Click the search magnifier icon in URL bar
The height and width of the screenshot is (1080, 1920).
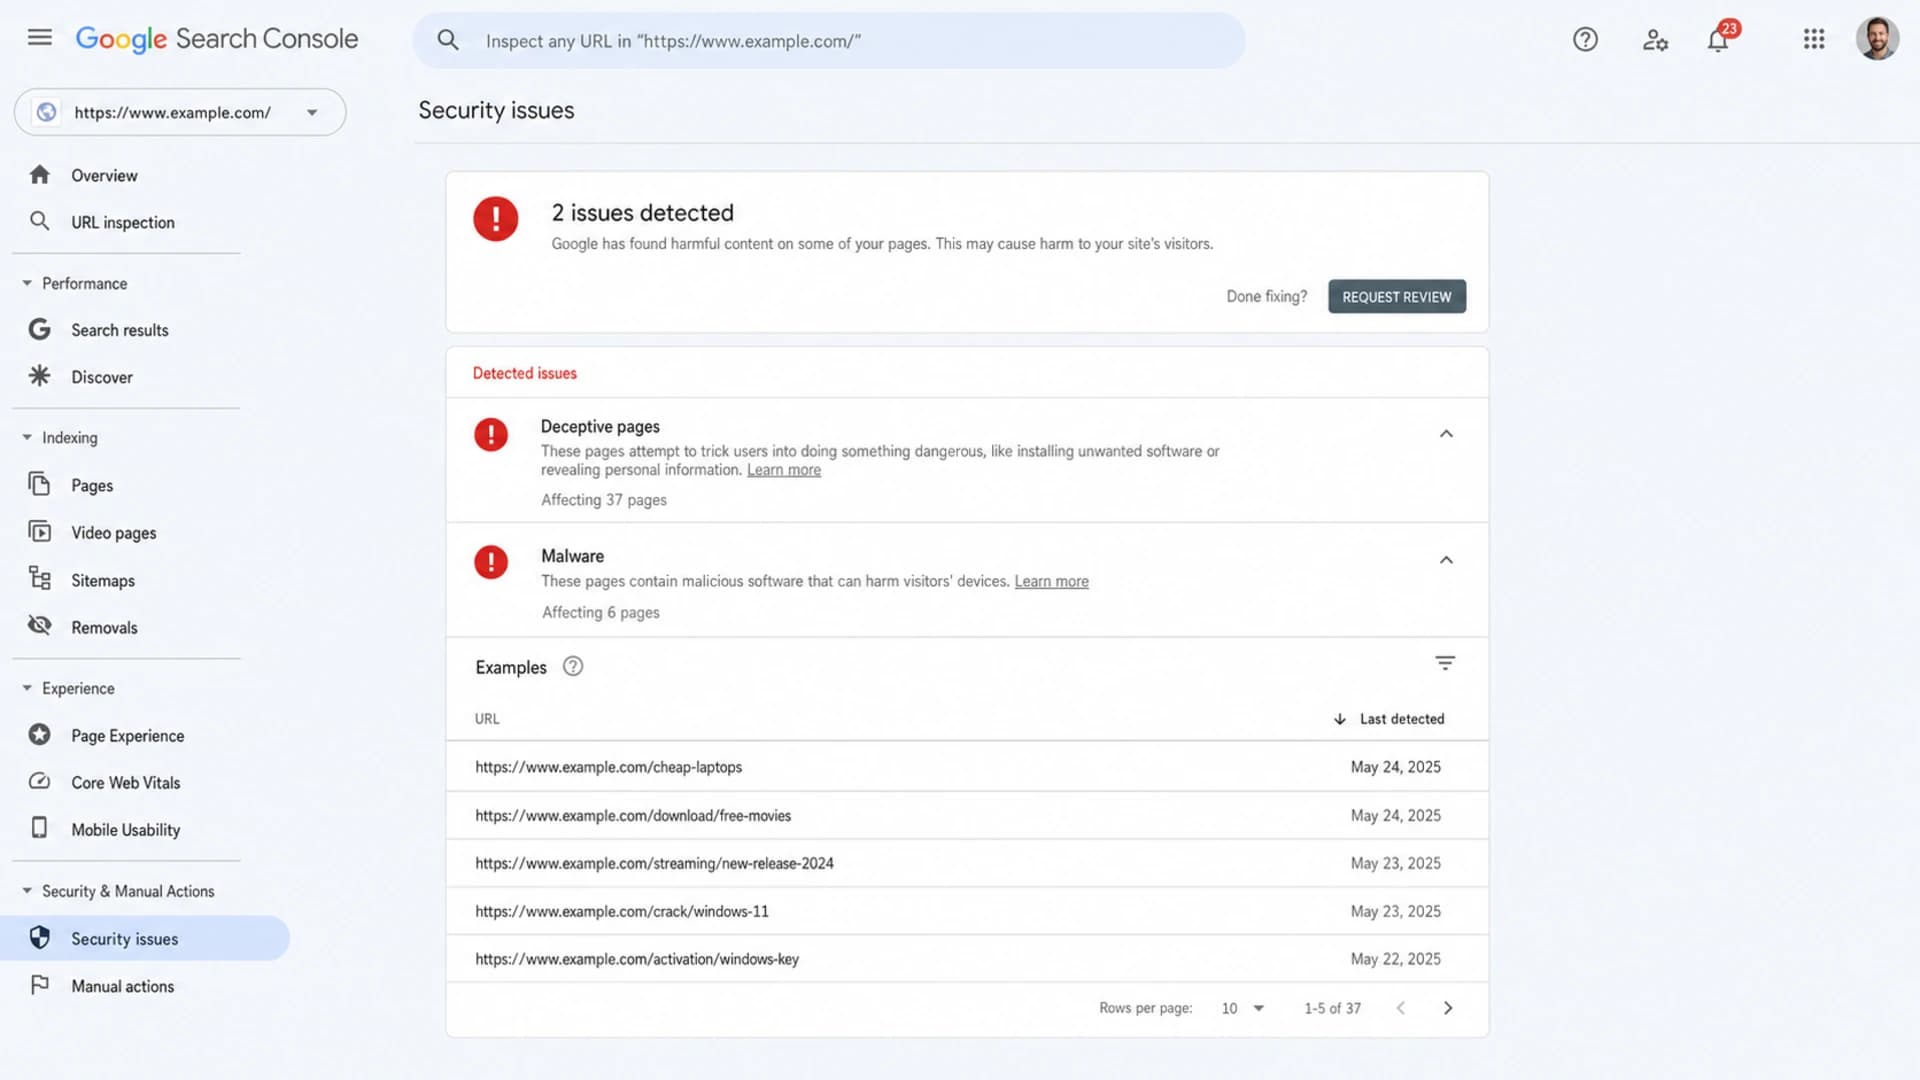click(x=447, y=40)
